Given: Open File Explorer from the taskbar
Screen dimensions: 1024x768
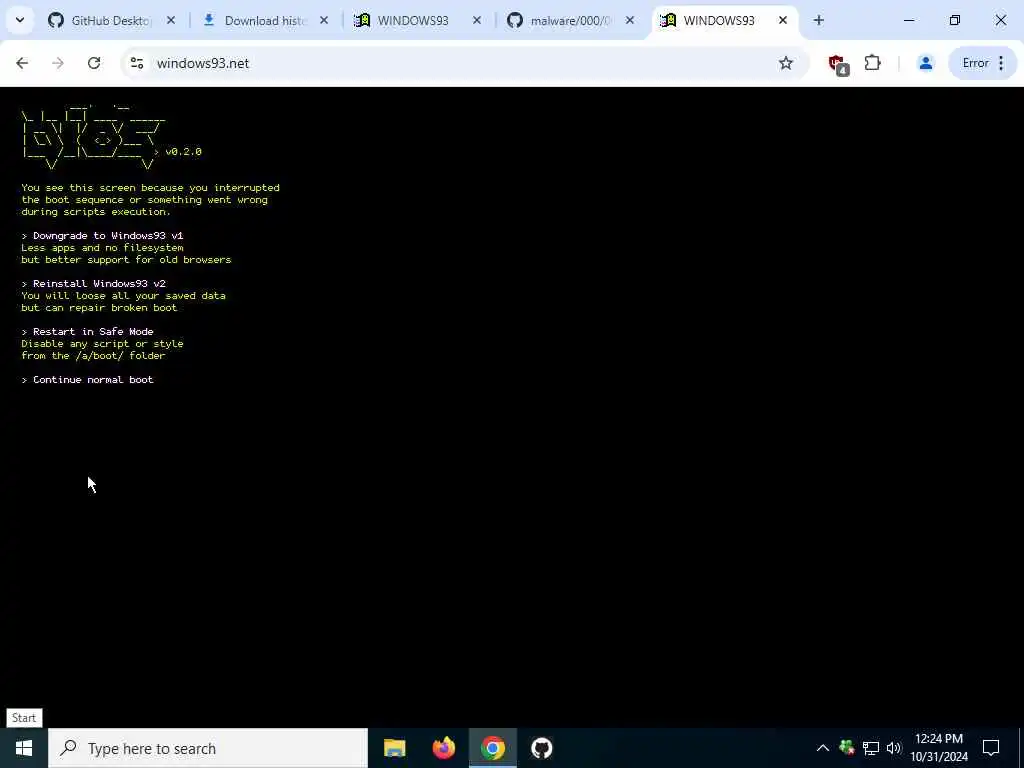Looking at the screenshot, I should point(394,748).
